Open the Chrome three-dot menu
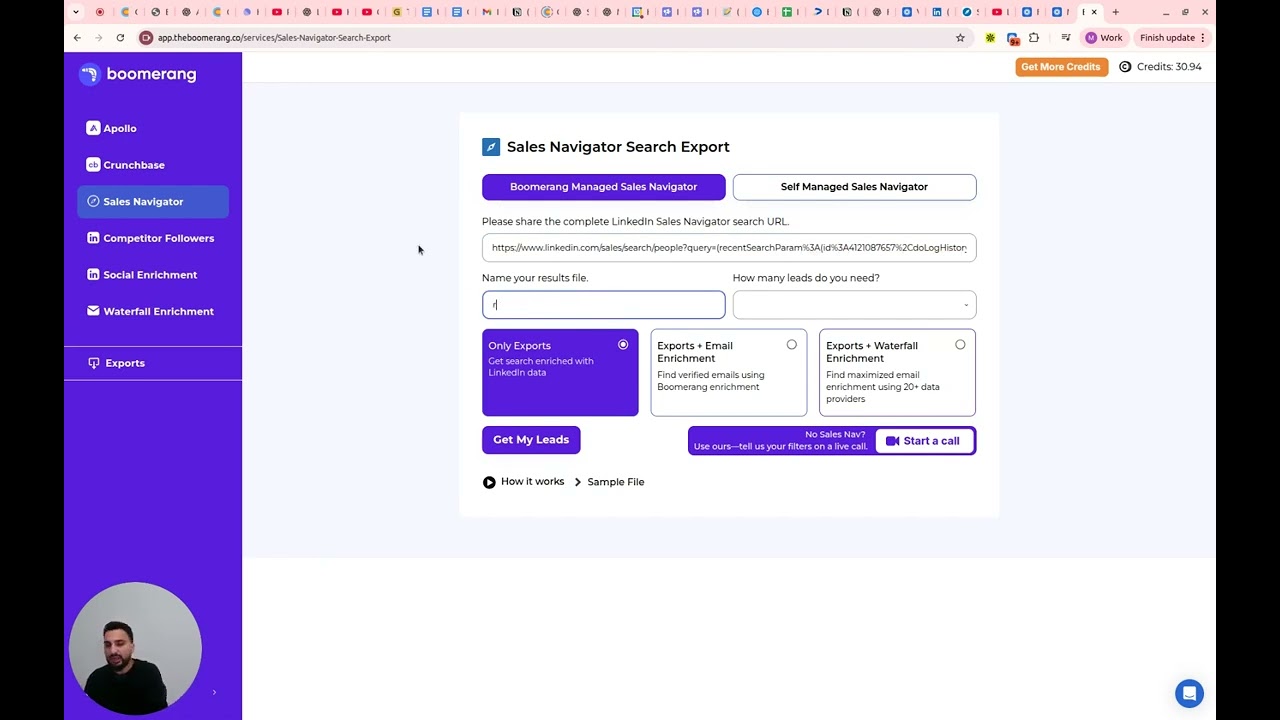This screenshot has width=1280, height=720. coord(1203,38)
